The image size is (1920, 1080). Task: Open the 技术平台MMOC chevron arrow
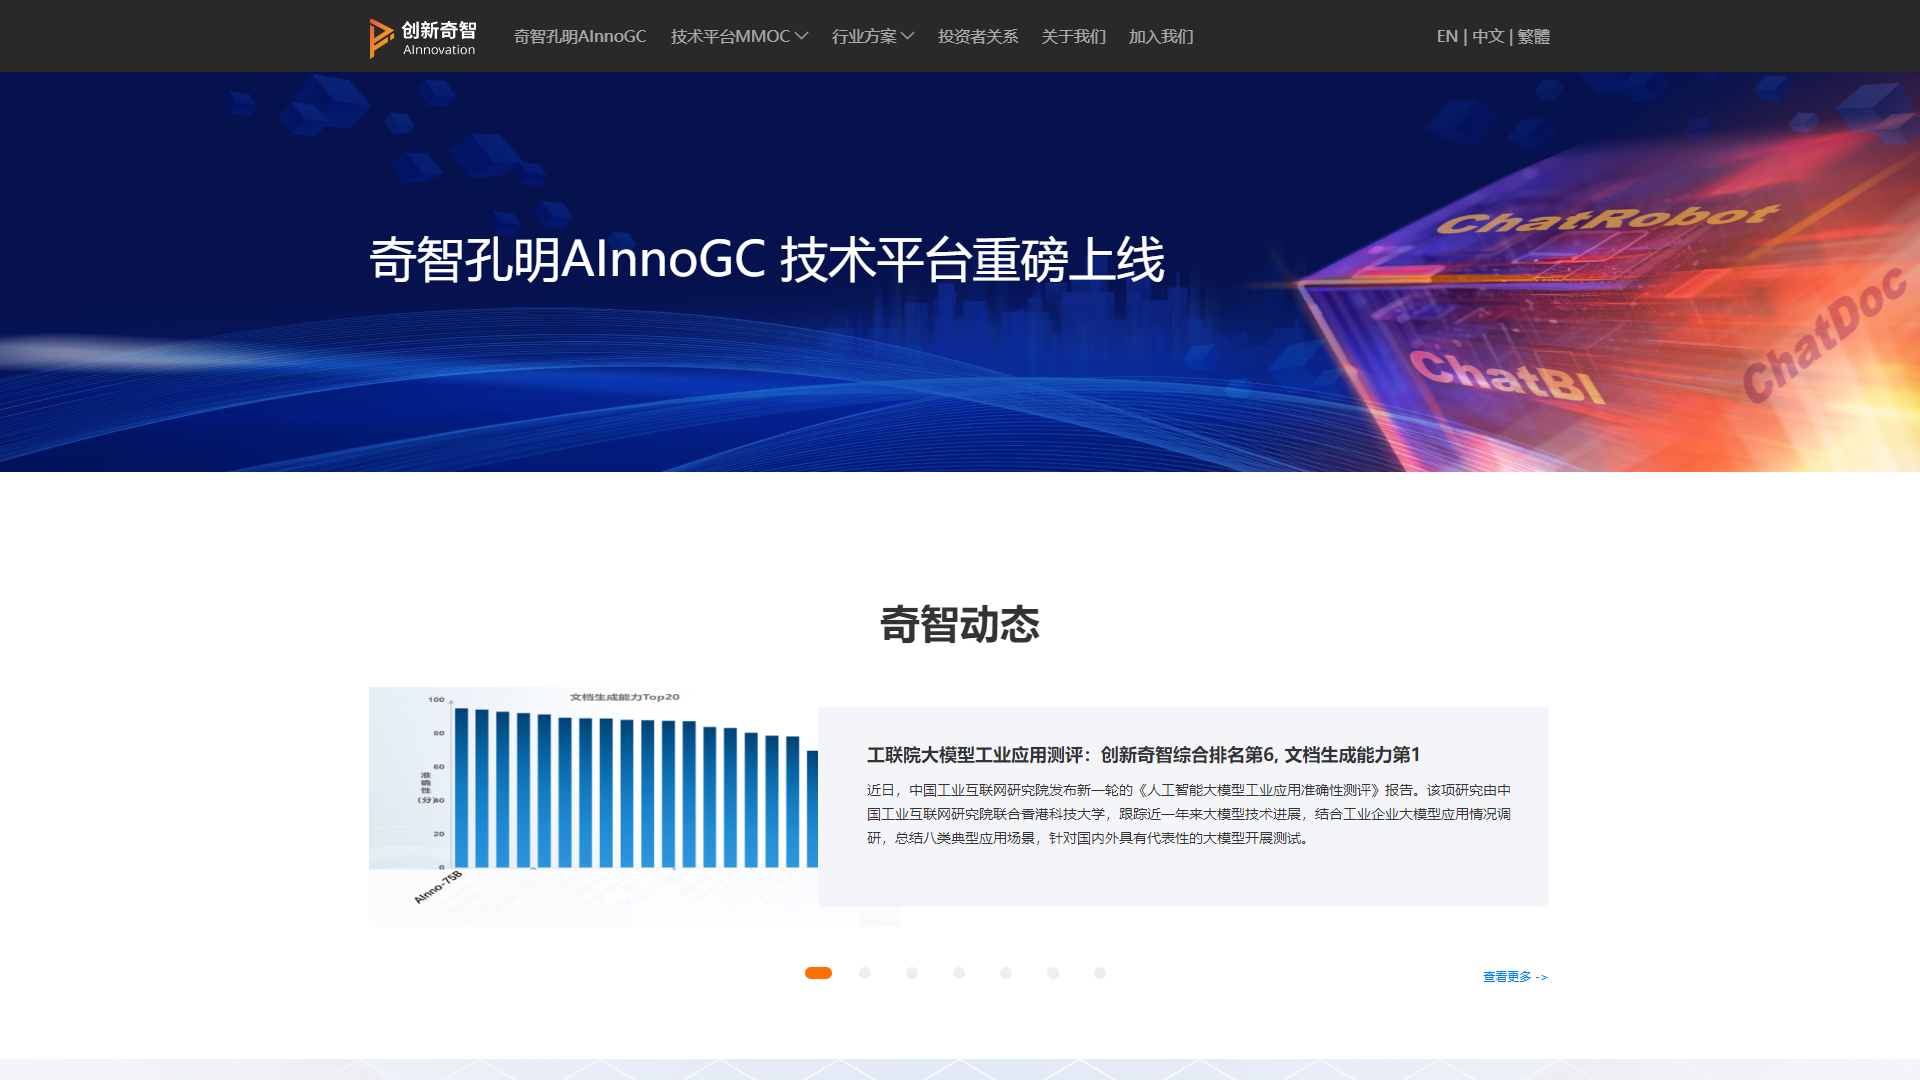tap(802, 36)
